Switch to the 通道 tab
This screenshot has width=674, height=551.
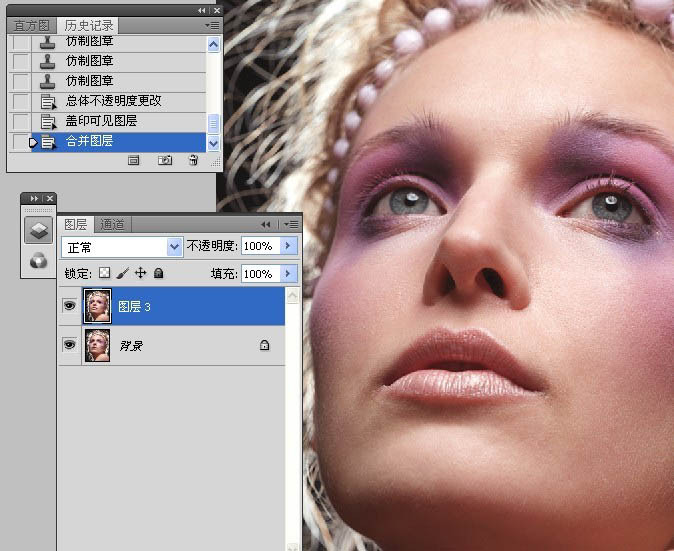pos(113,224)
